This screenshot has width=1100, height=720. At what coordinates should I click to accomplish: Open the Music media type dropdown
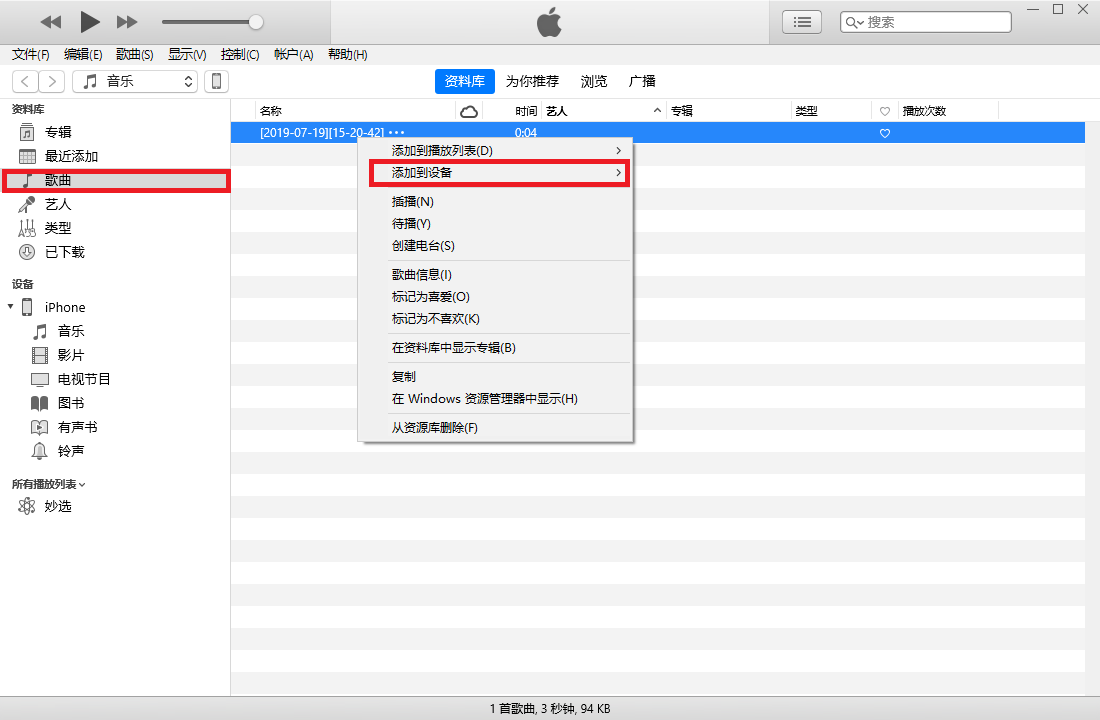(135, 81)
